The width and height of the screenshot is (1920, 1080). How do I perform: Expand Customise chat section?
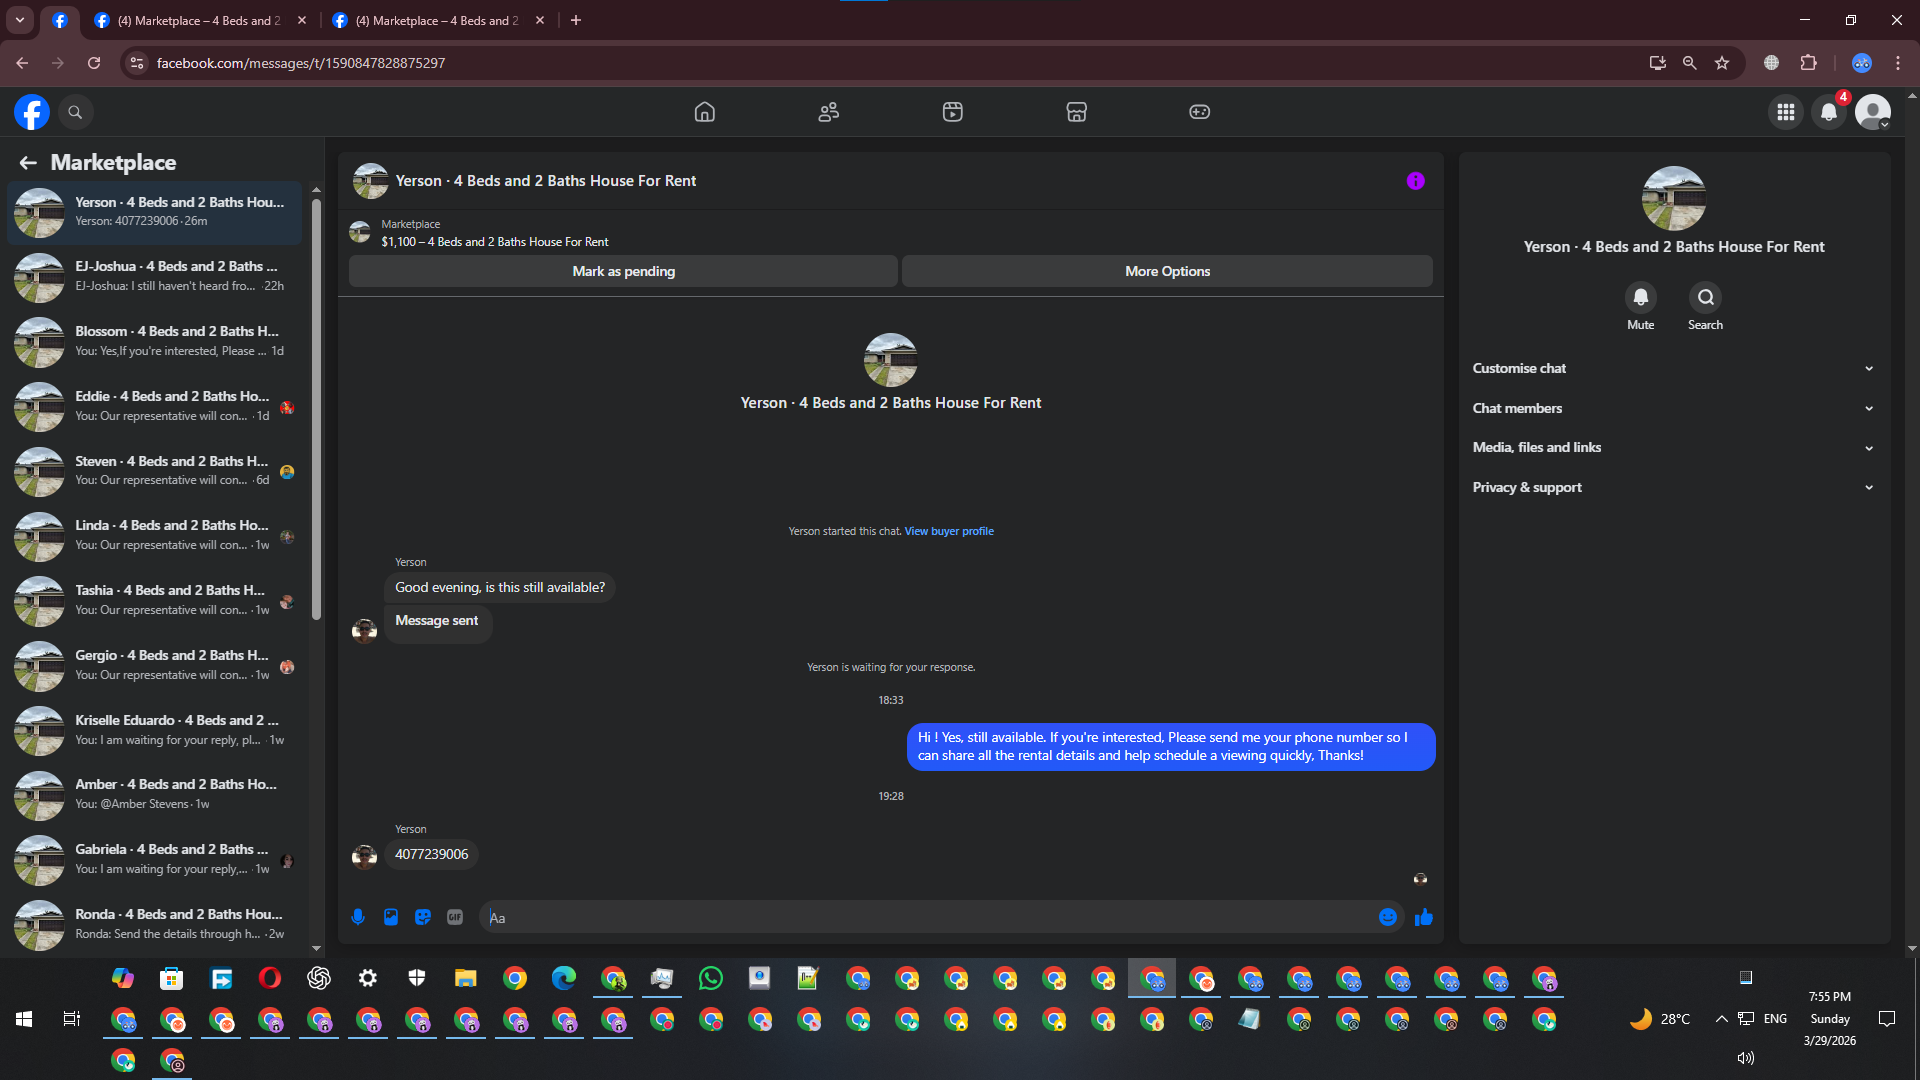click(x=1673, y=368)
